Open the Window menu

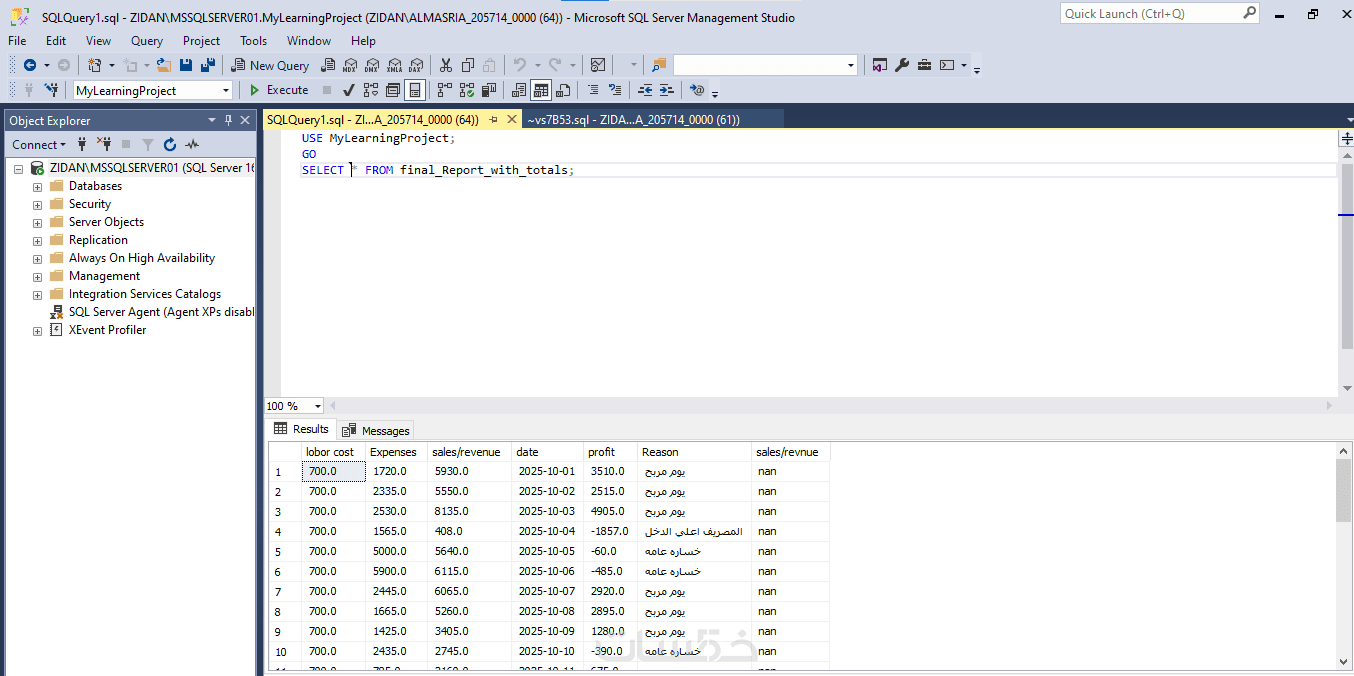[309, 41]
